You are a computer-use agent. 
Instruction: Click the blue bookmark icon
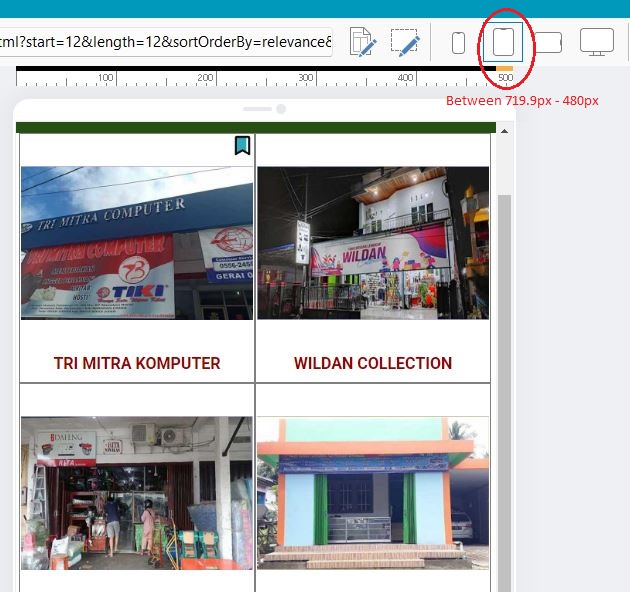pyautogui.click(x=242, y=145)
